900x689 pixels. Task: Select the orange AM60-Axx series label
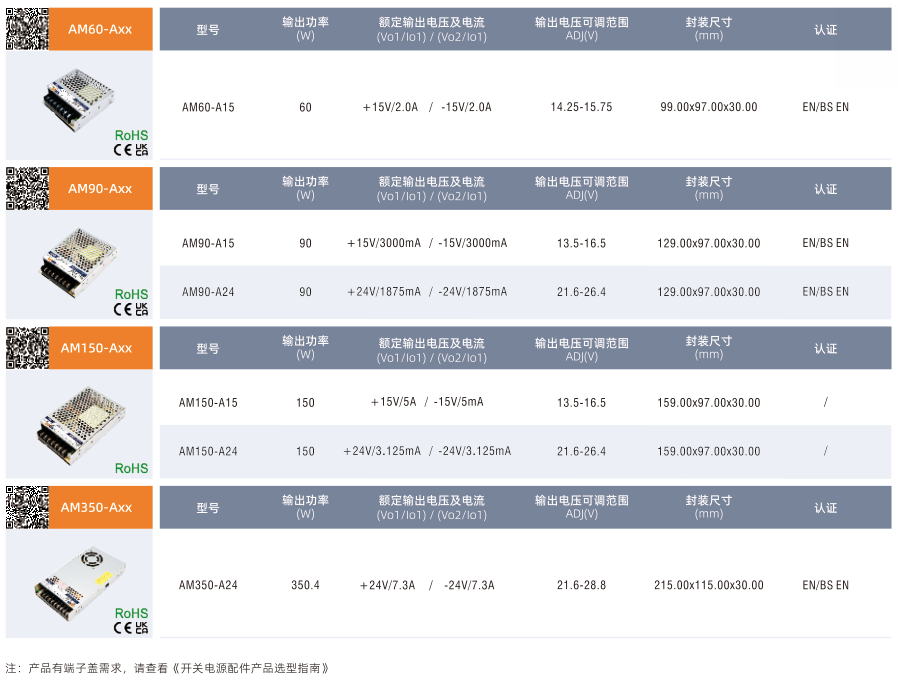(x=100, y=29)
